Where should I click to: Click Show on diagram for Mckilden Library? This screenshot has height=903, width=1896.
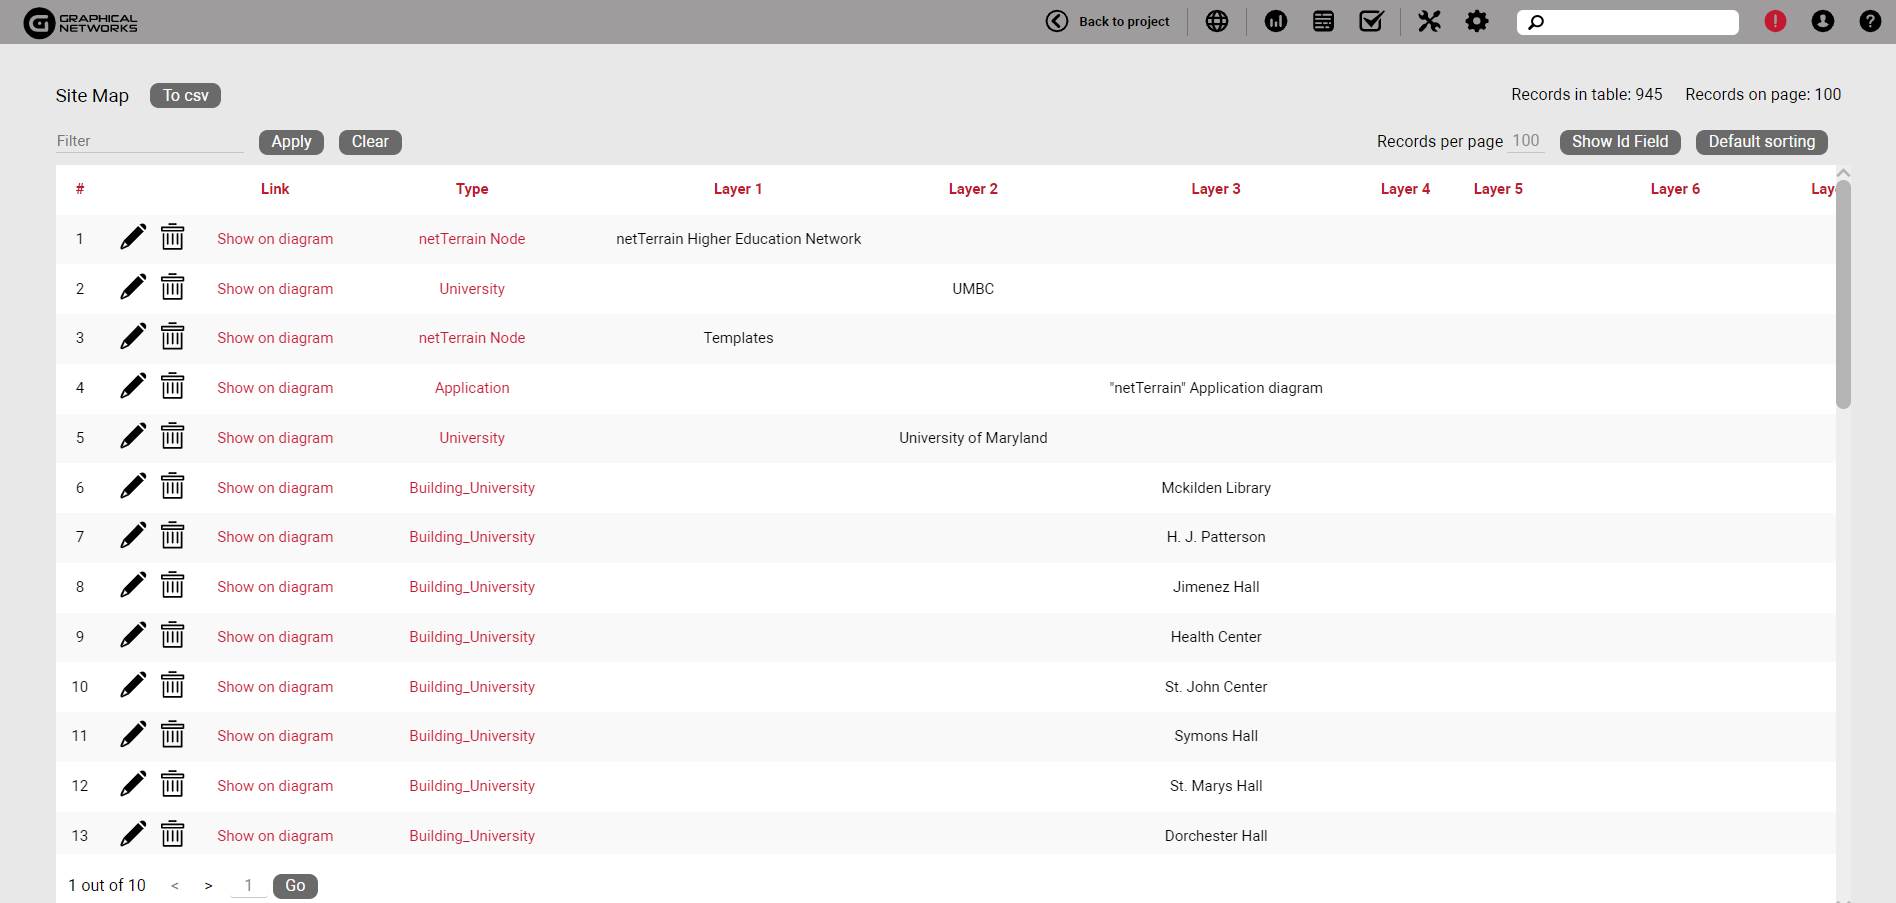275,488
